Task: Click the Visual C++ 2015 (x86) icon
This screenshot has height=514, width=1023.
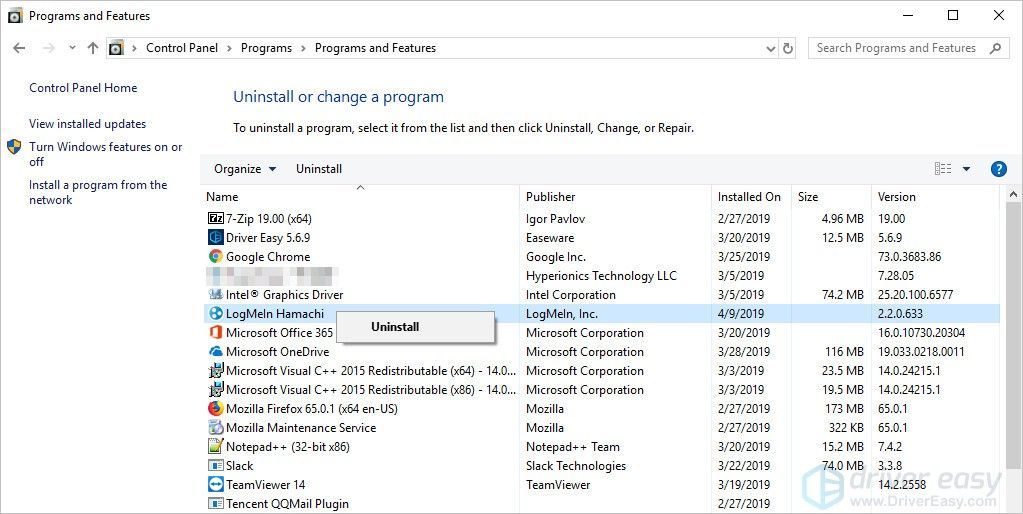Action: [215, 389]
